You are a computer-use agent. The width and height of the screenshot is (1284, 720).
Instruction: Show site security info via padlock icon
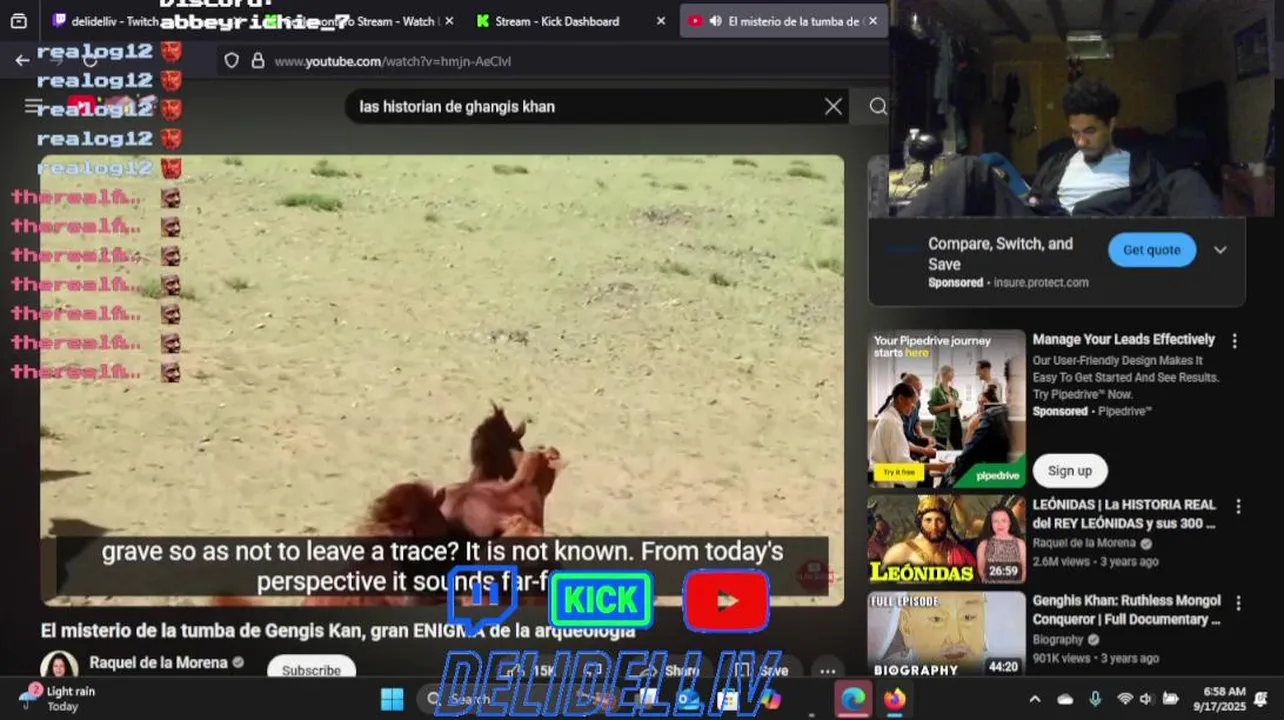click(257, 61)
